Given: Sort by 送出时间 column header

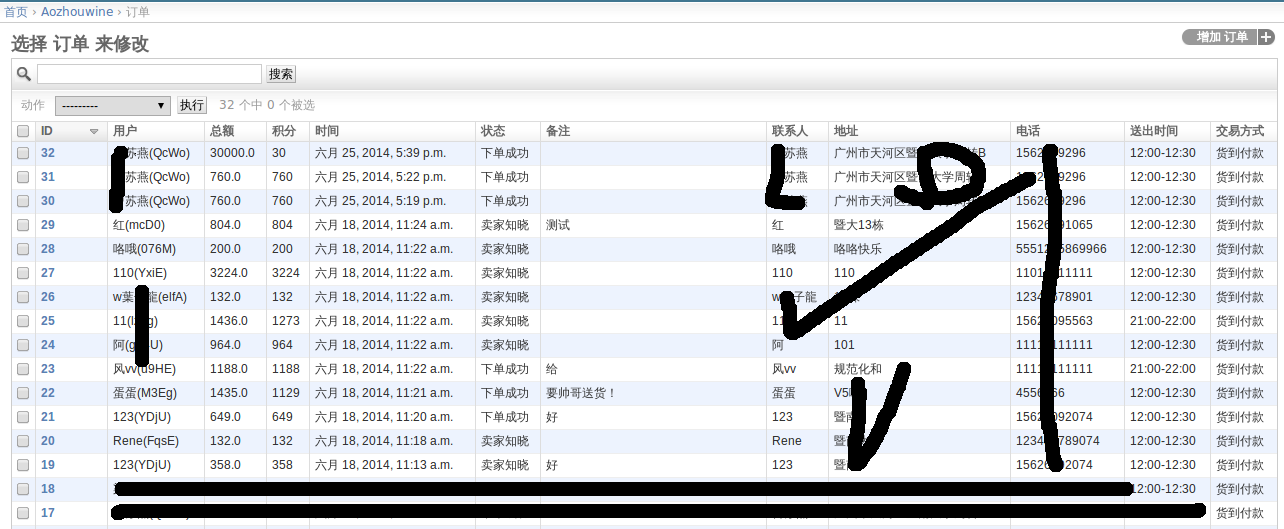Looking at the screenshot, I should click(1154, 131).
